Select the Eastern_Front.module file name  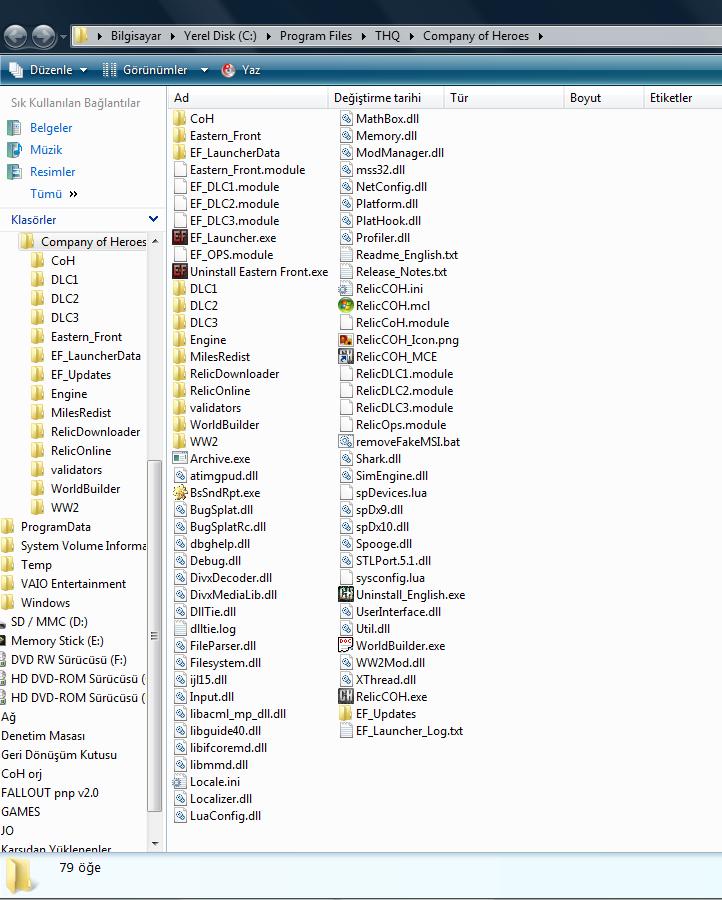click(x=247, y=170)
